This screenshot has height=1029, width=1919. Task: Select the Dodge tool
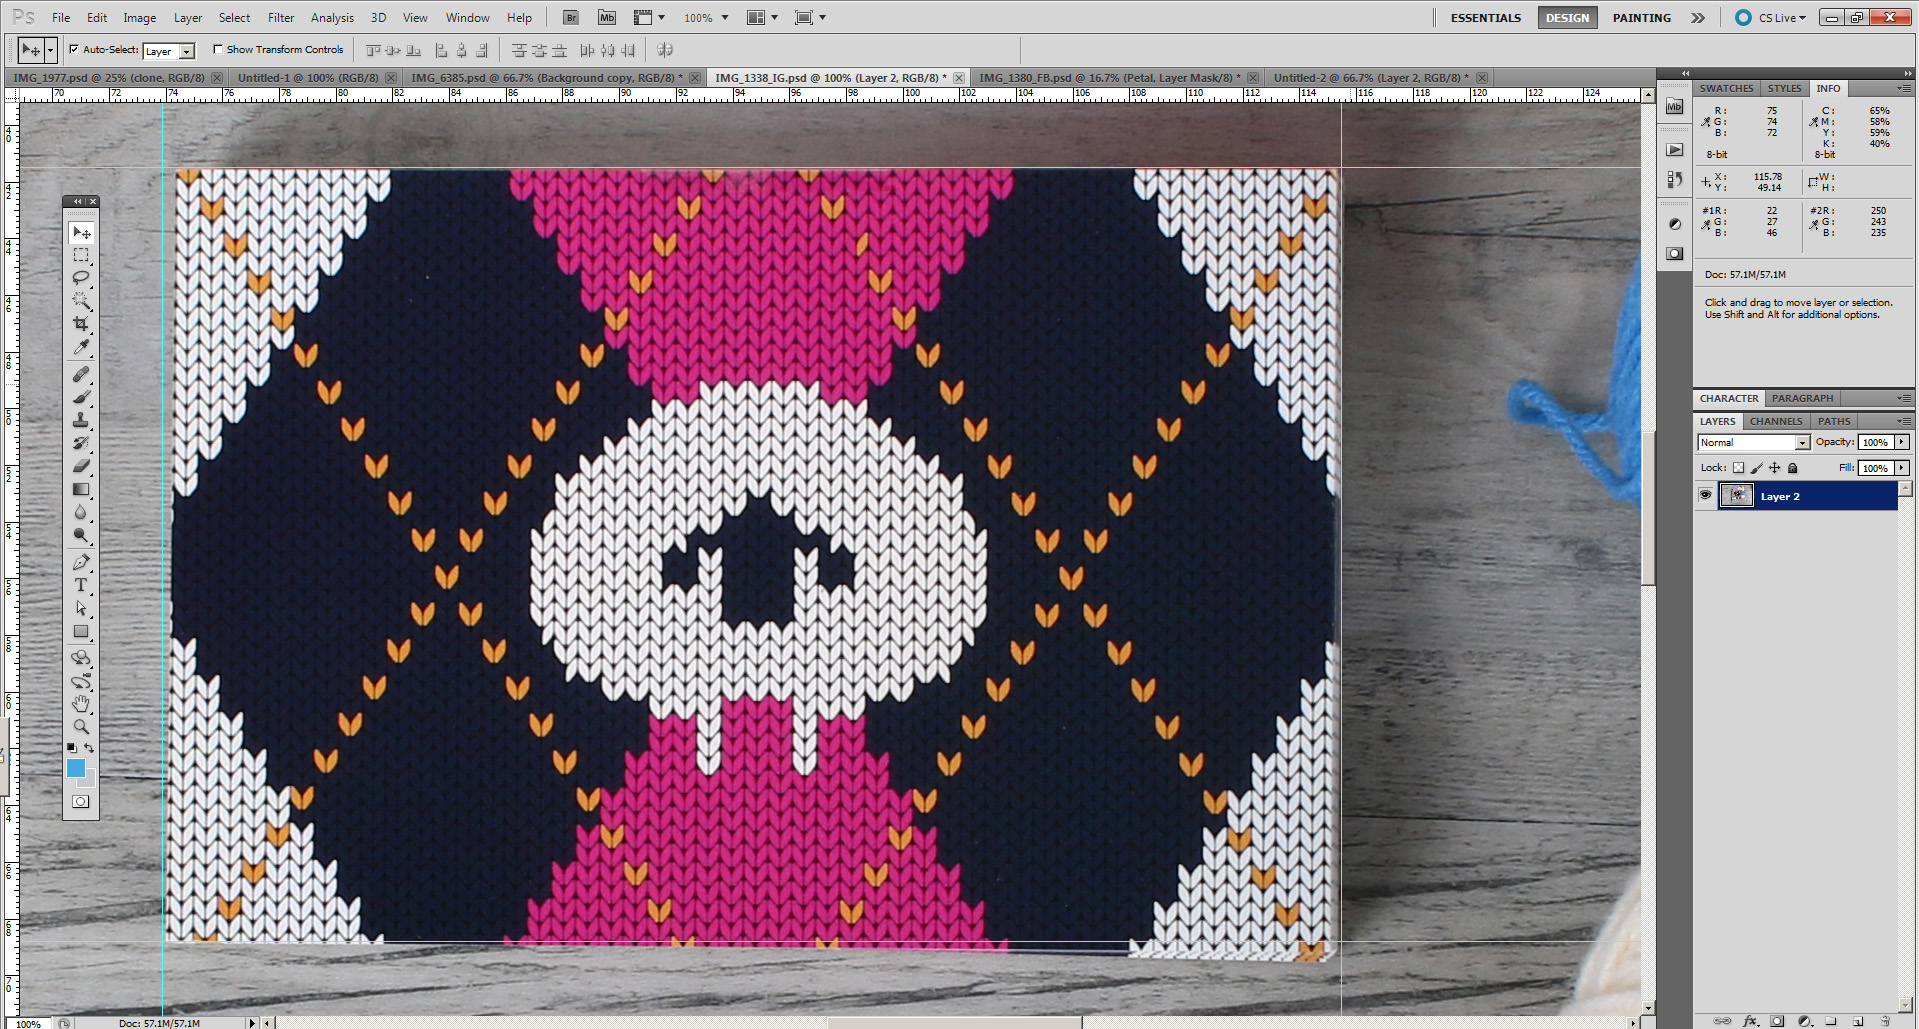point(81,535)
